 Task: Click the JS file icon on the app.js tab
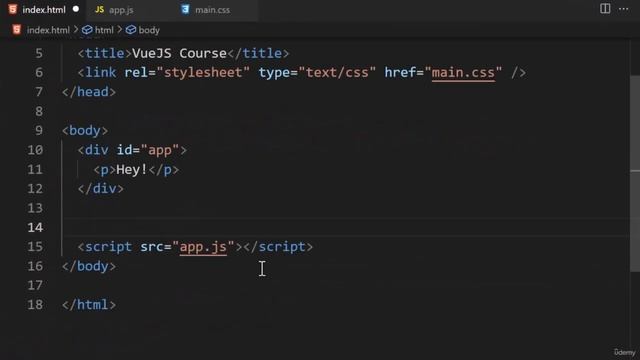[x=99, y=9]
